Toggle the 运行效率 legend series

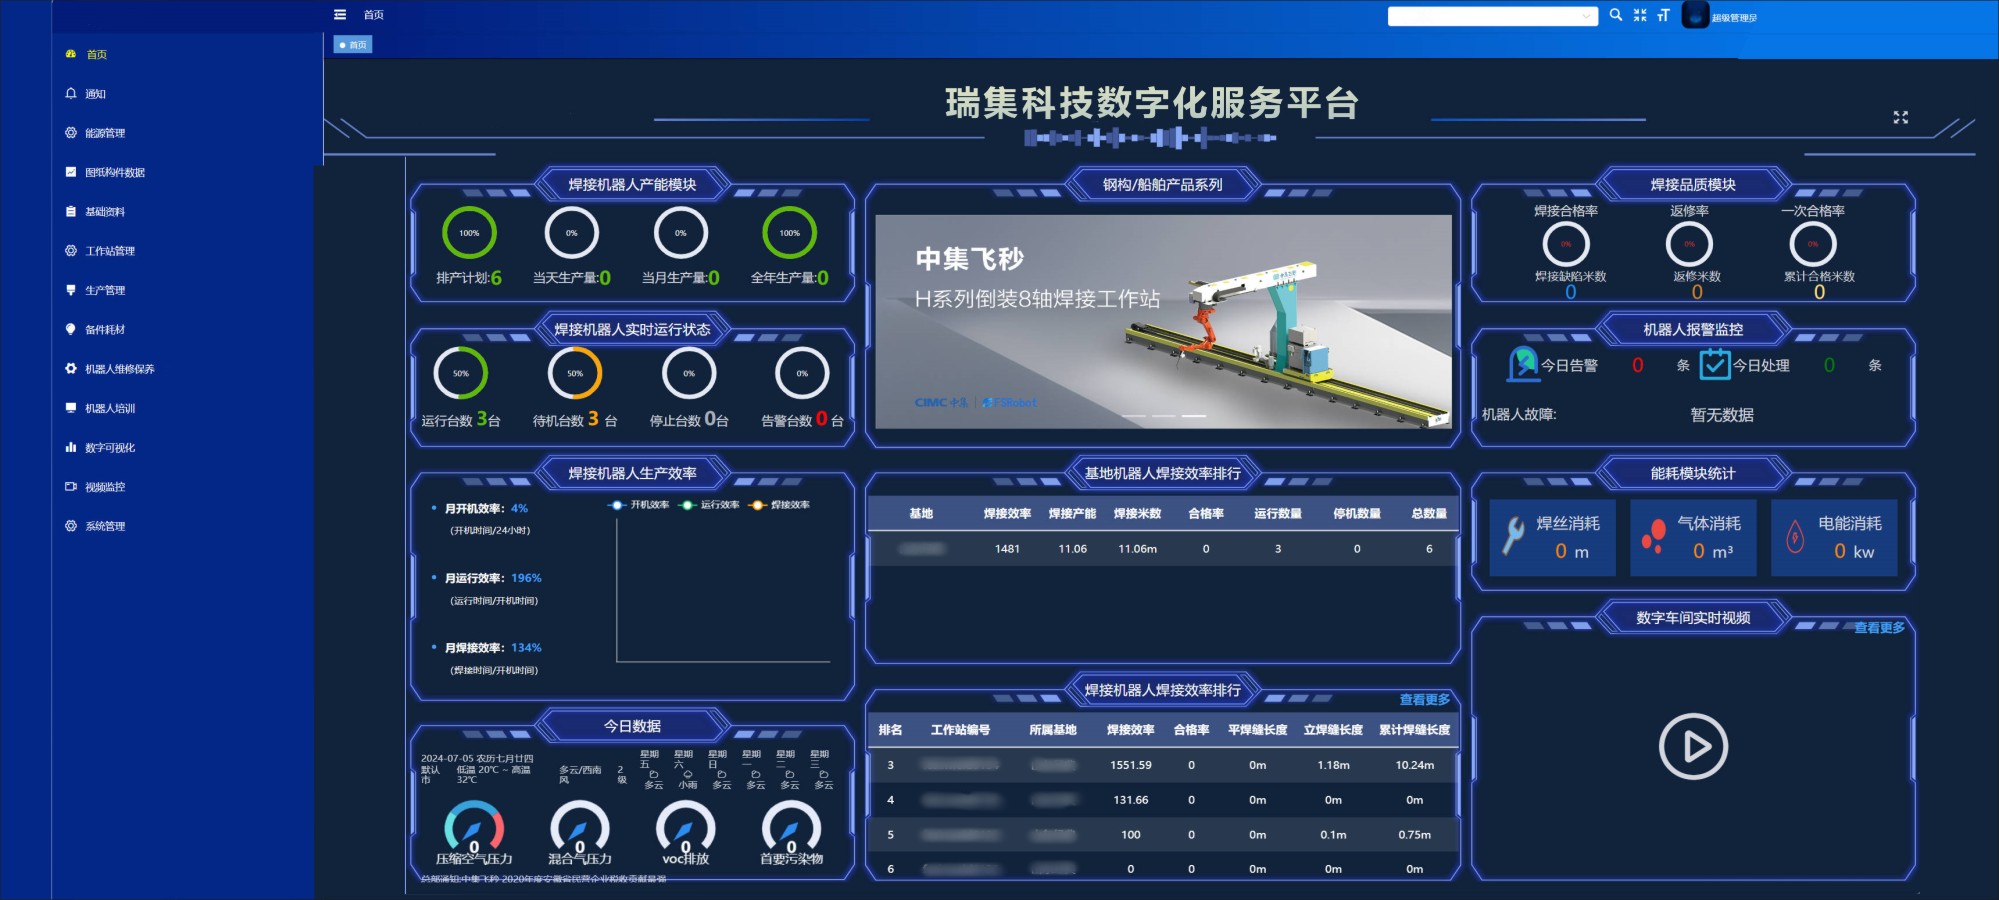pos(709,505)
